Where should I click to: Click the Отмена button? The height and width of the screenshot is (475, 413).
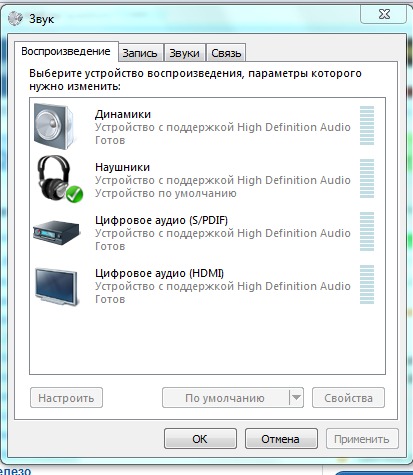point(281,439)
